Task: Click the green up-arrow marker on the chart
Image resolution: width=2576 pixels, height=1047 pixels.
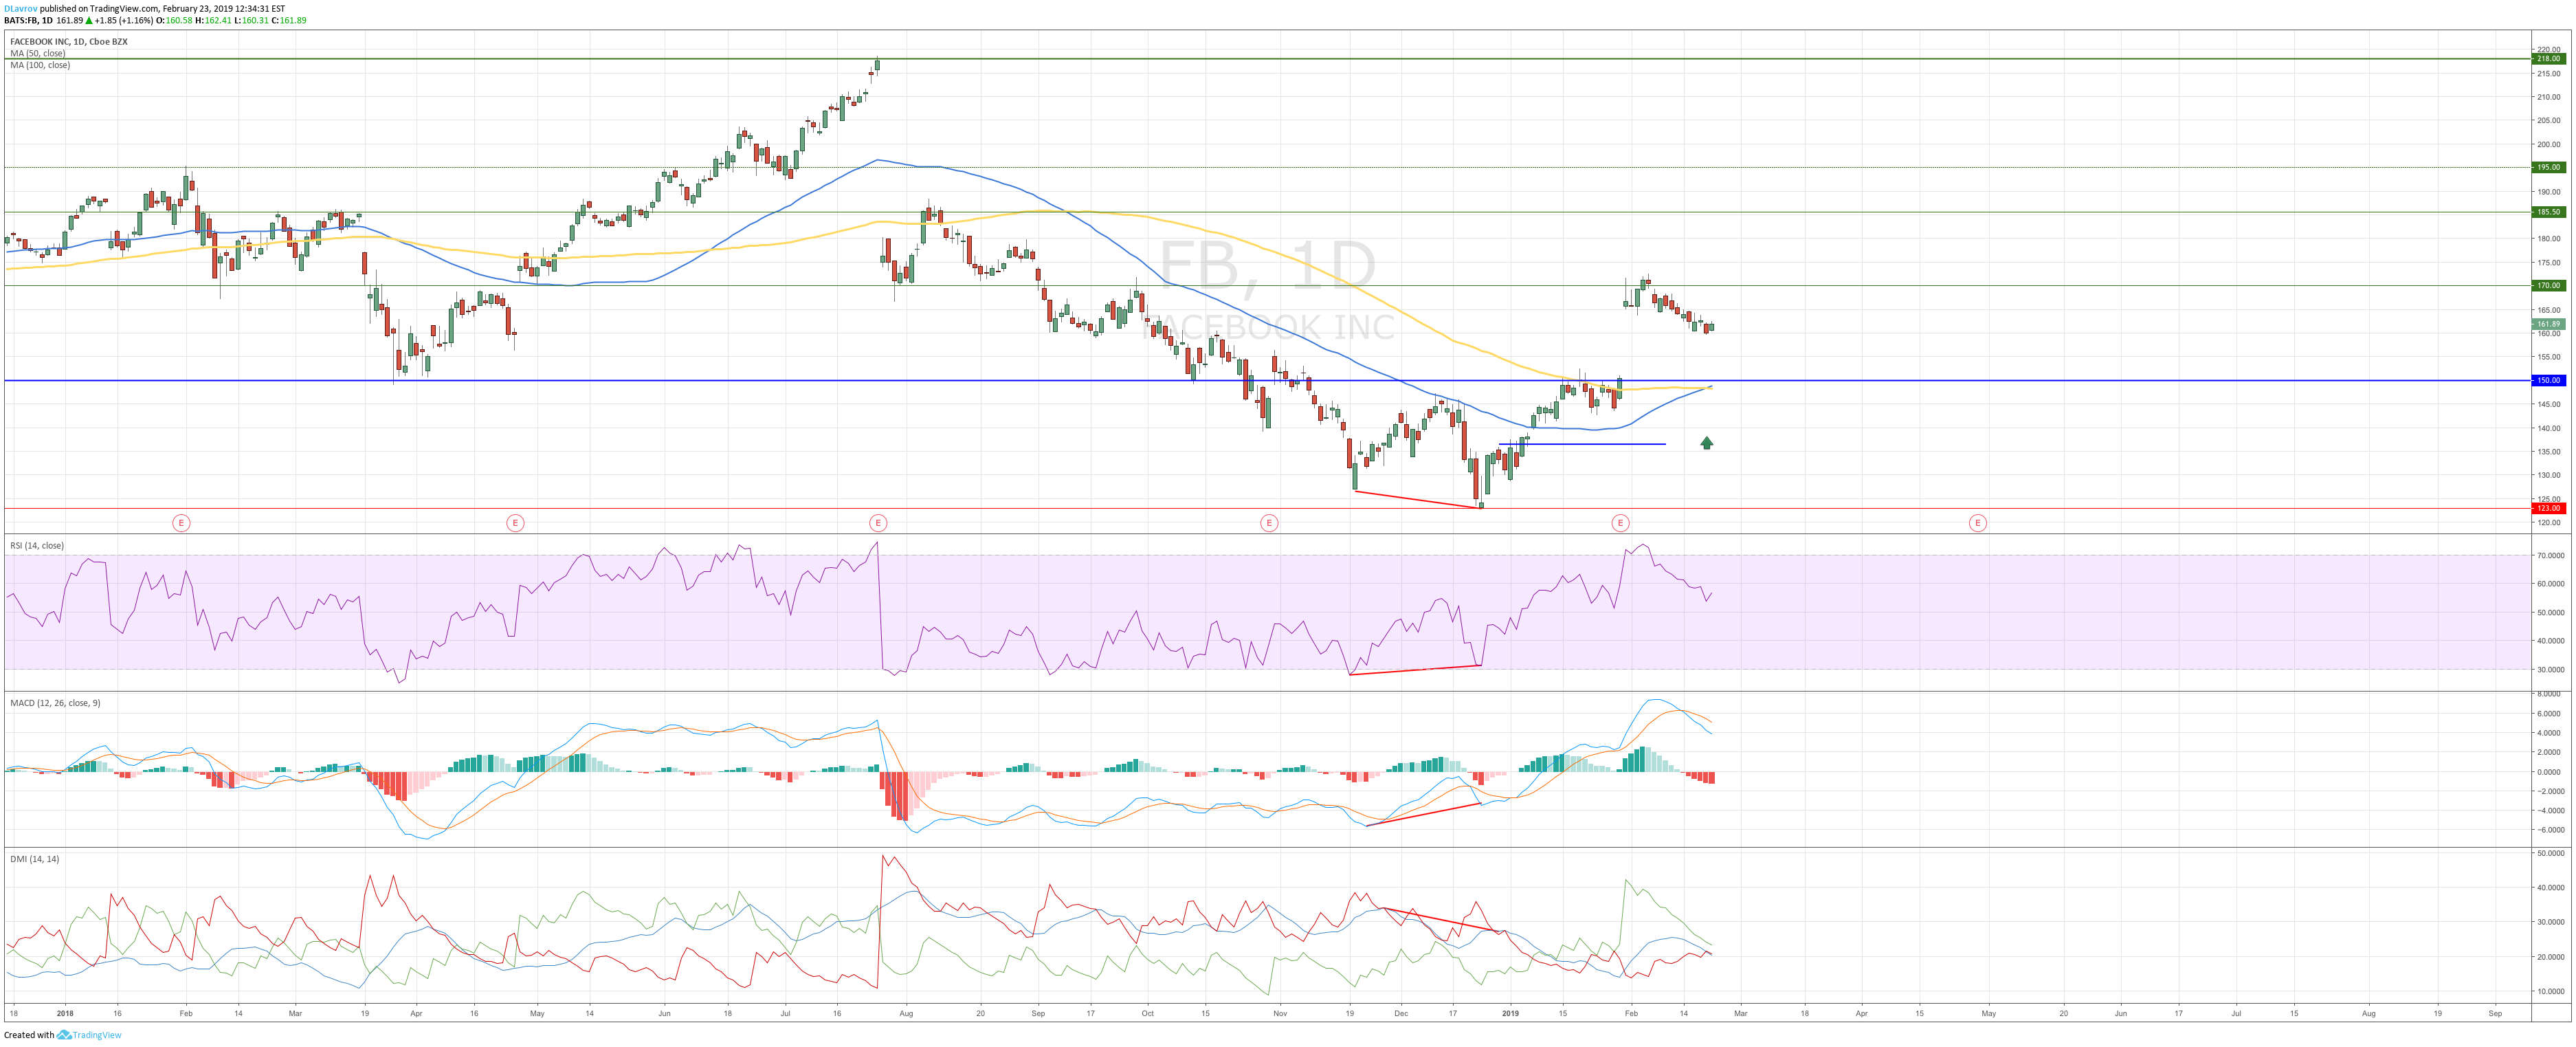Action: (1707, 443)
